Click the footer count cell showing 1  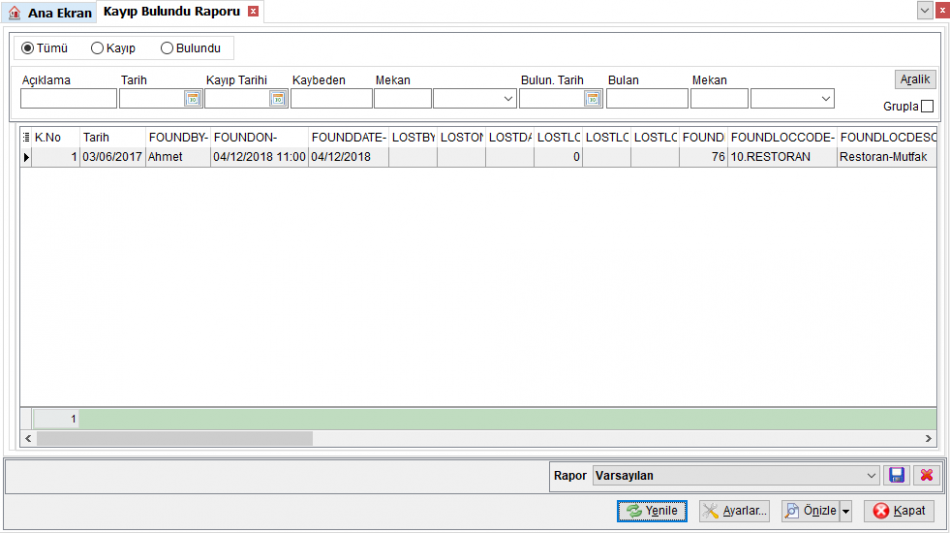pos(56,419)
